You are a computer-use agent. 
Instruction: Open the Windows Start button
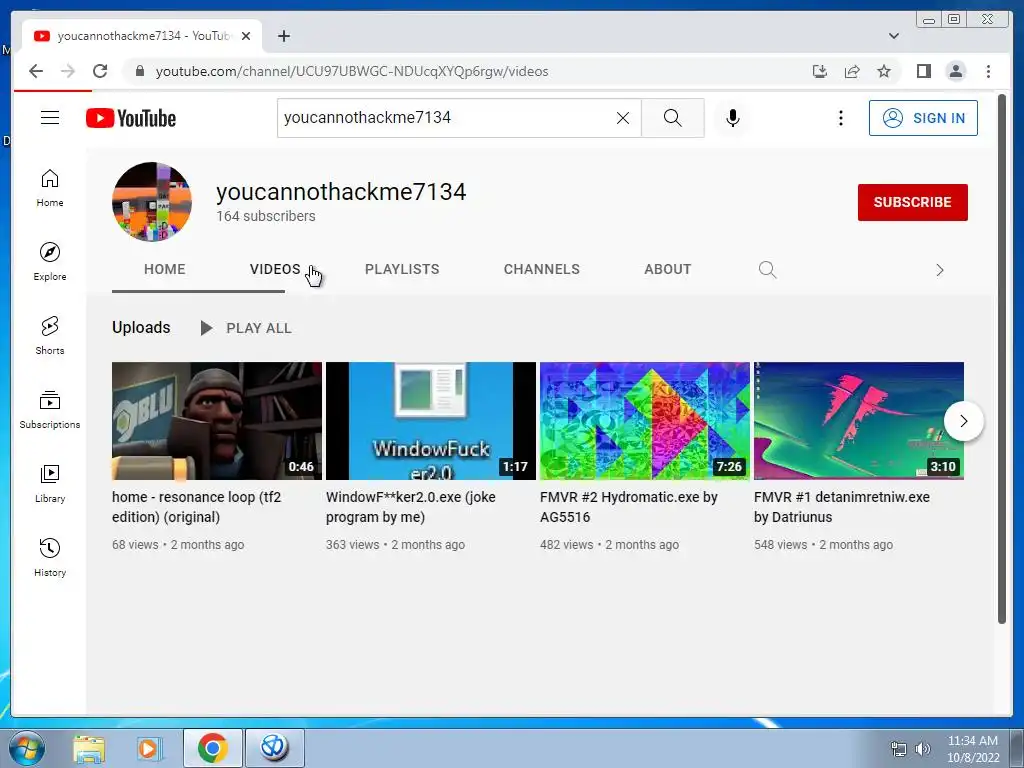pos(26,748)
